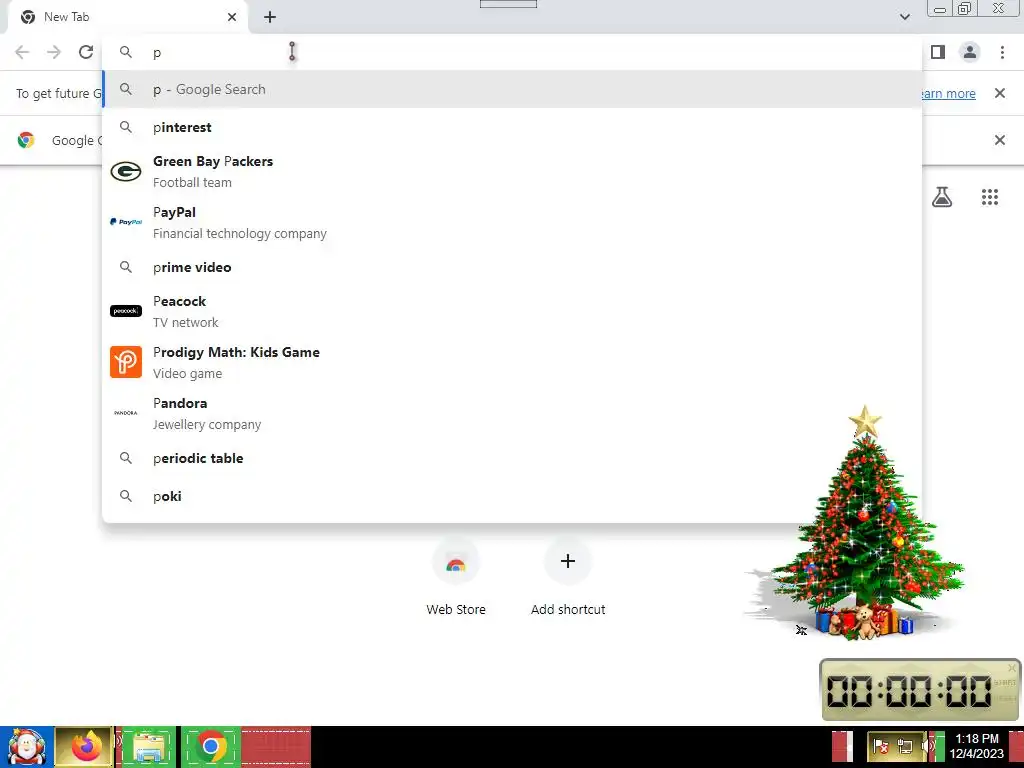Click the network tray icon
Image resolution: width=1024 pixels, height=768 pixels.
[904, 746]
